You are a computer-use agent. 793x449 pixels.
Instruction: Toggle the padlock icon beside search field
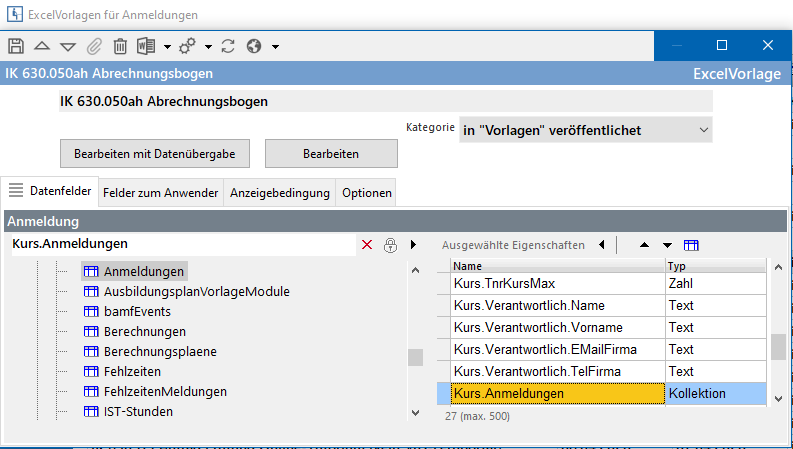[390, 245]
